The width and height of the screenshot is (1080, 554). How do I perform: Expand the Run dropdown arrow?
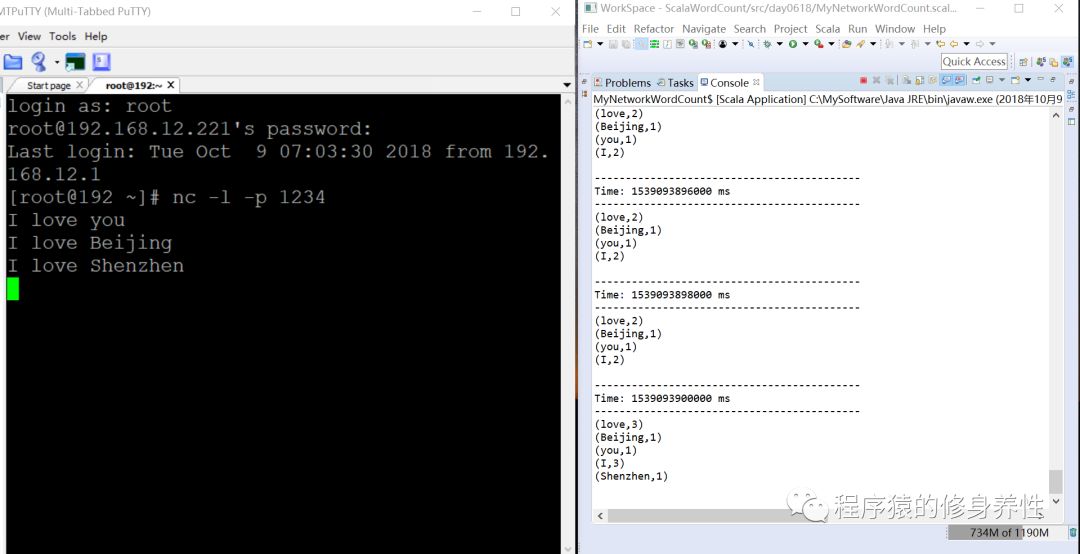click(x=805, y=43)
